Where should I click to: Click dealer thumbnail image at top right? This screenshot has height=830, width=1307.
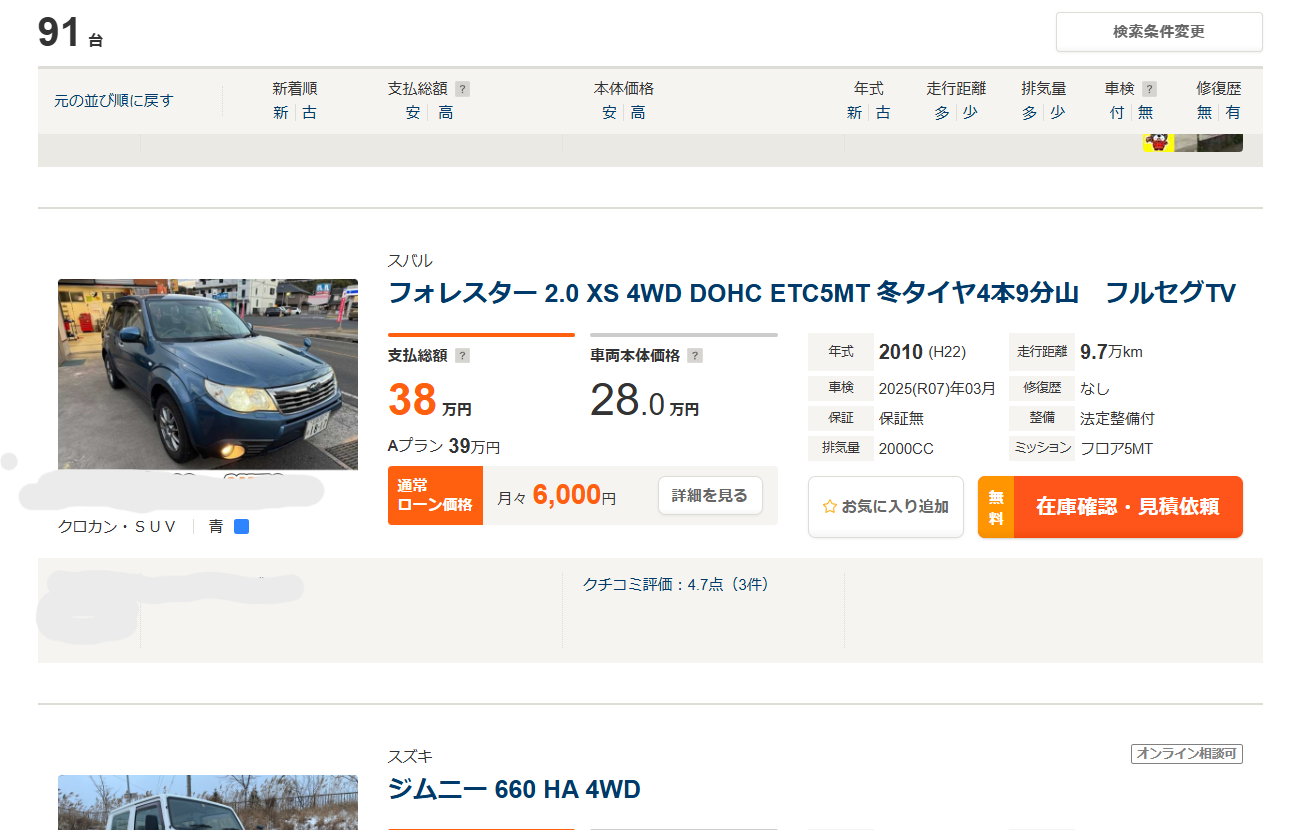(x=1193, y=143)
